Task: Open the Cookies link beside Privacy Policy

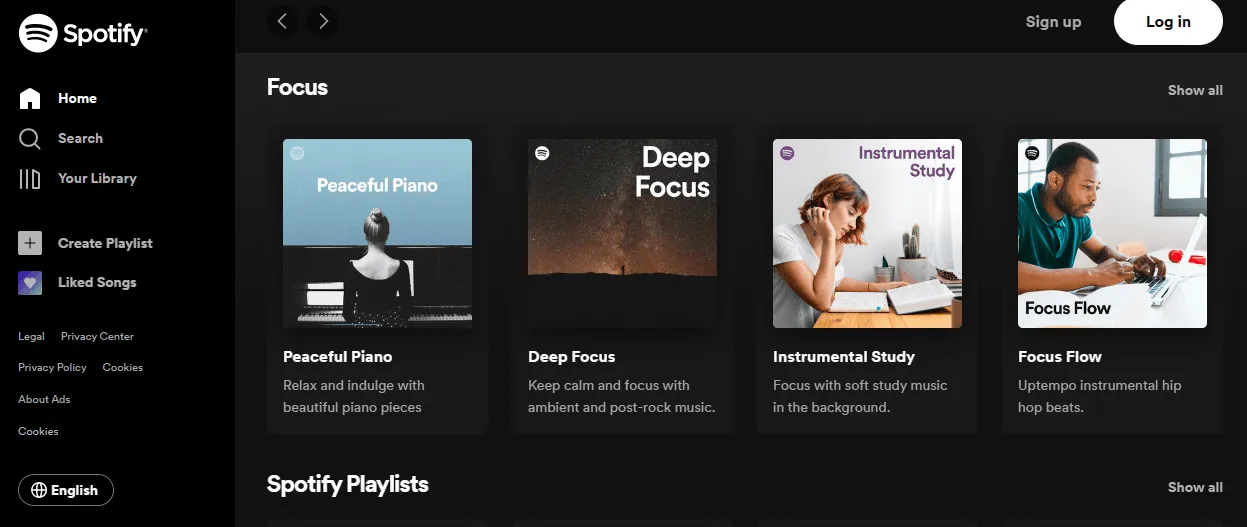Action: [123, 367]
